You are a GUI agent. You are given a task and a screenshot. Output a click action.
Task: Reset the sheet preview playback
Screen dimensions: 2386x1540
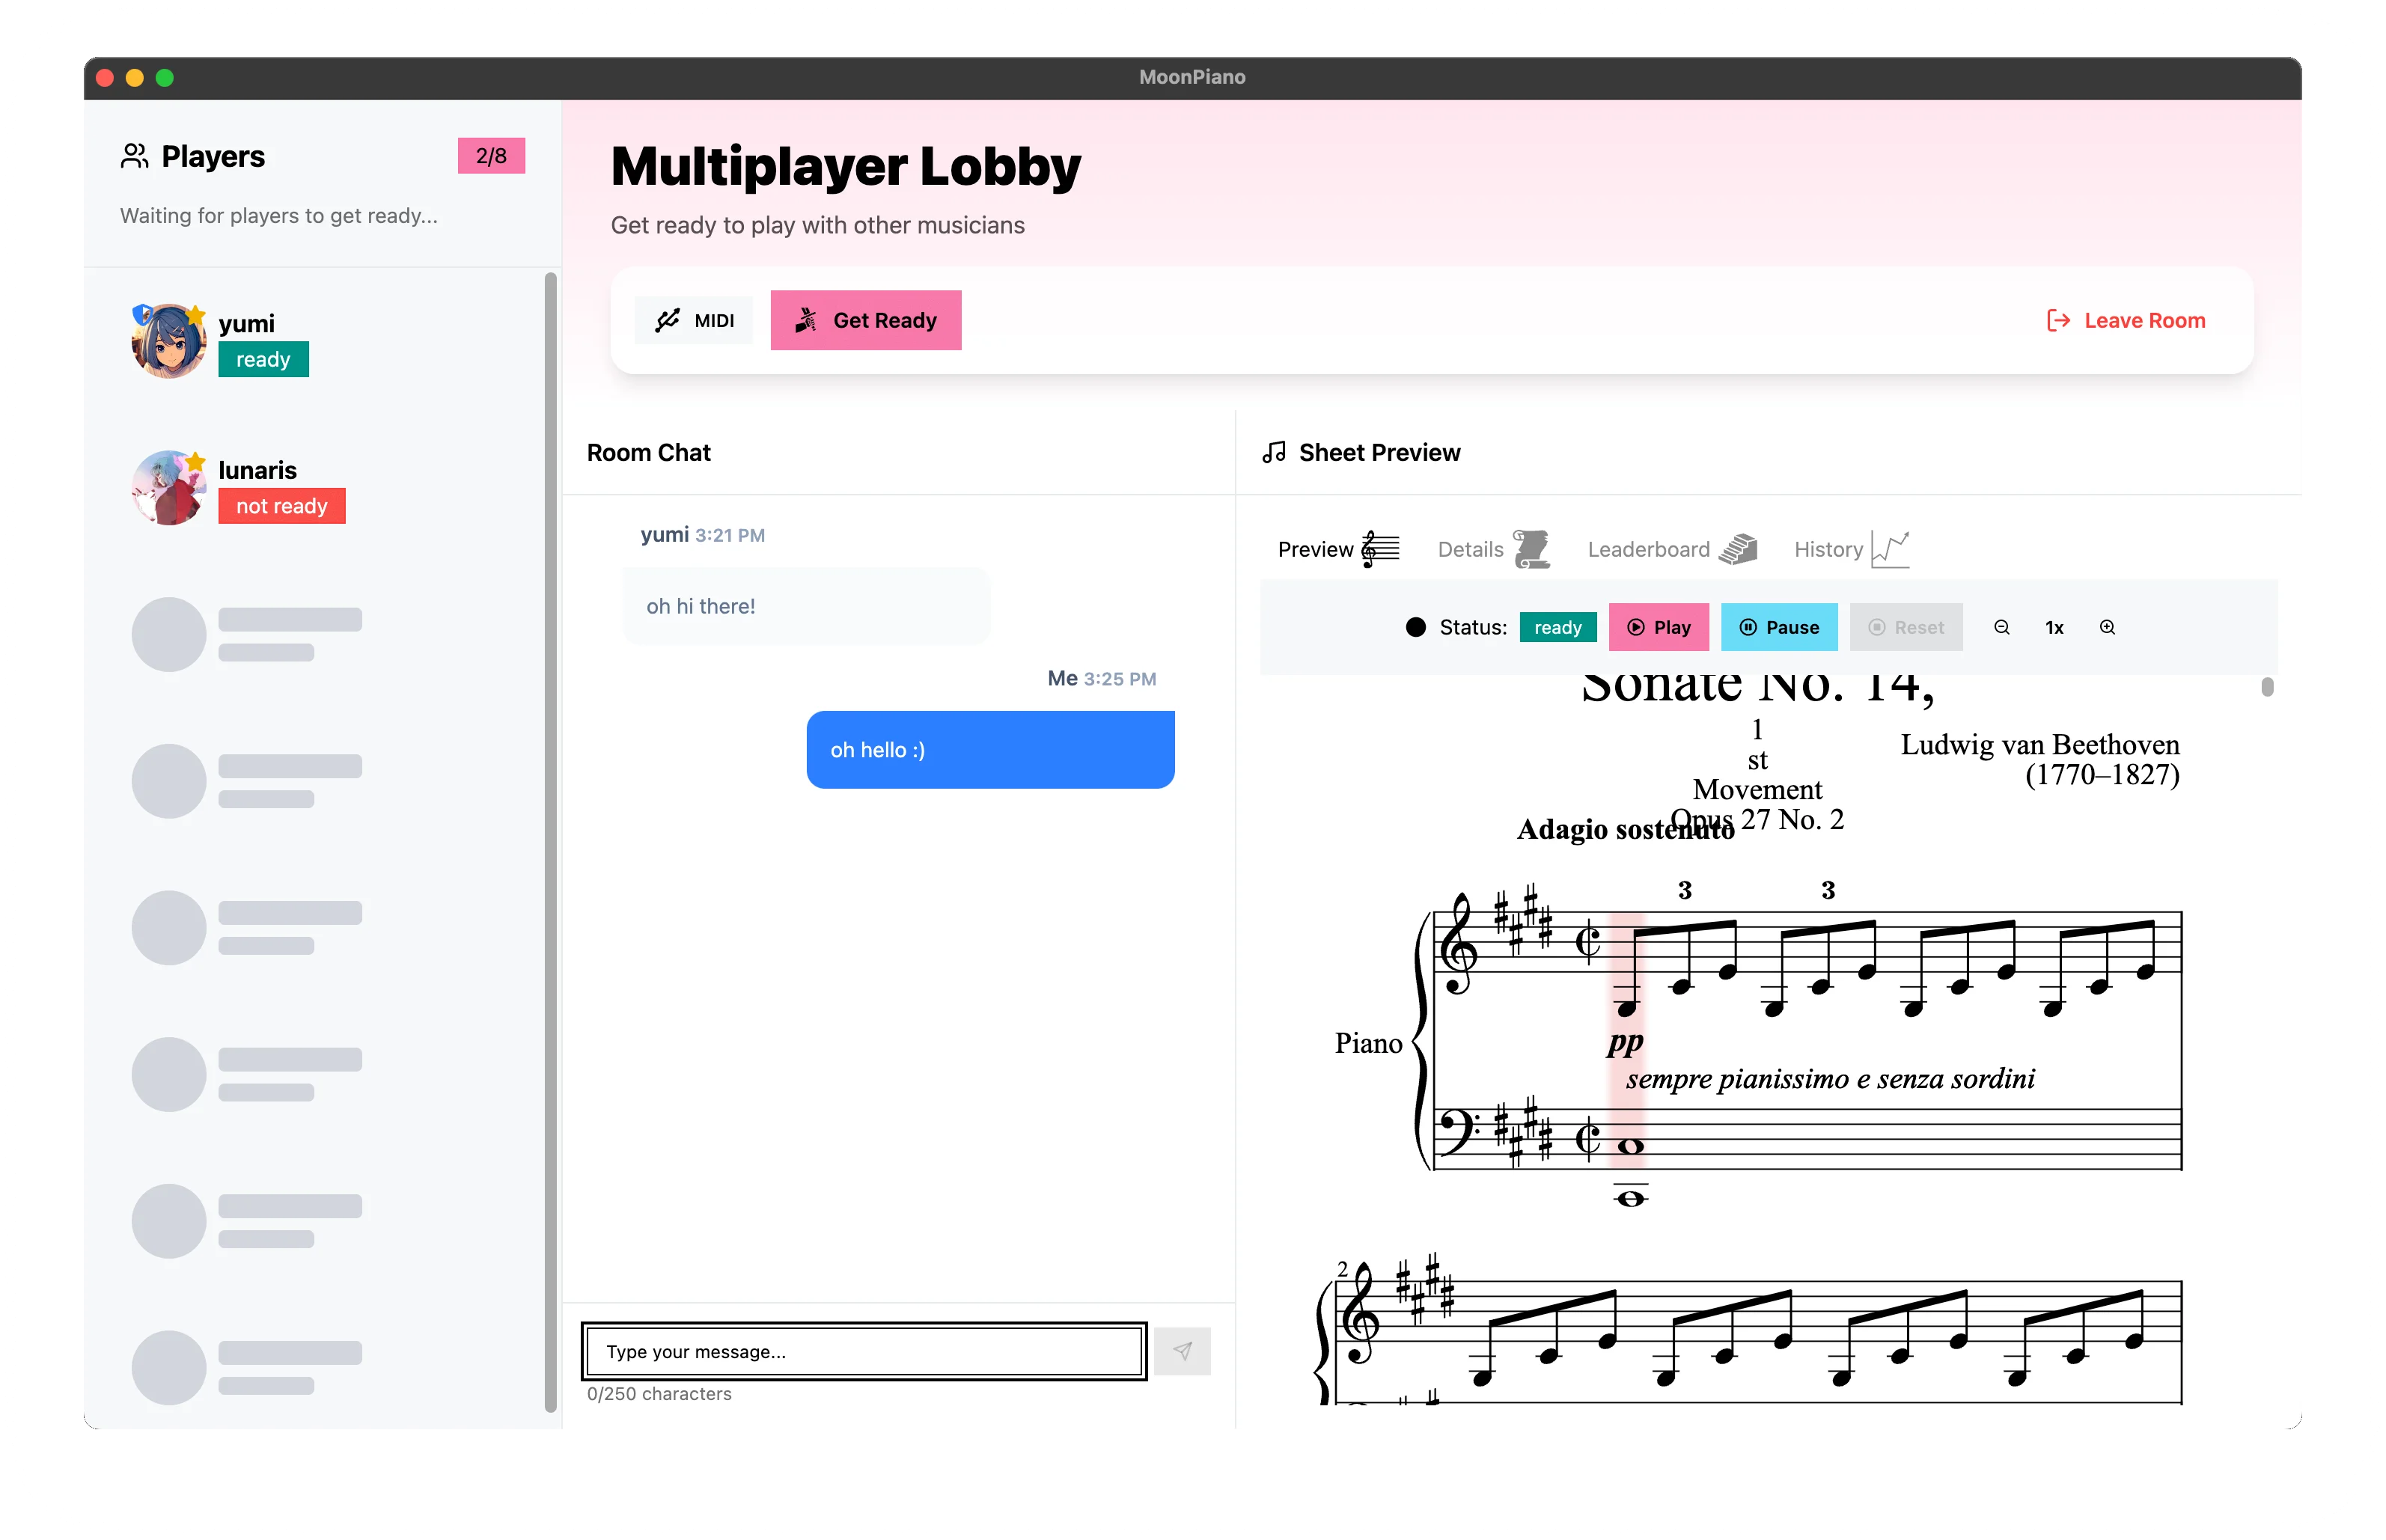tap(1906, 627)
